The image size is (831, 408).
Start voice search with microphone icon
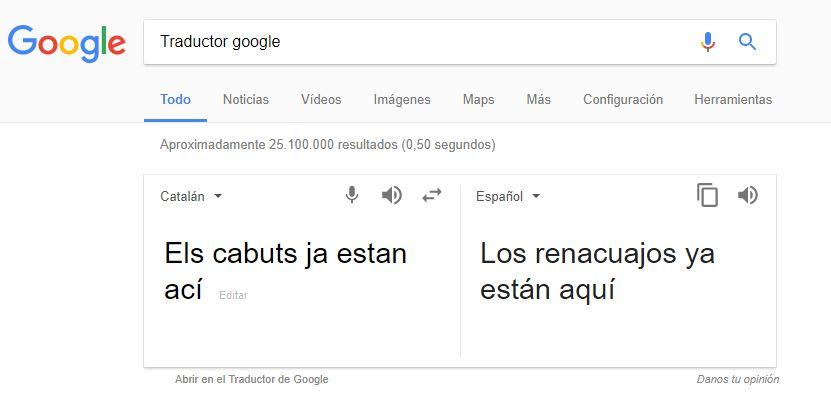[x=708, y=42]
